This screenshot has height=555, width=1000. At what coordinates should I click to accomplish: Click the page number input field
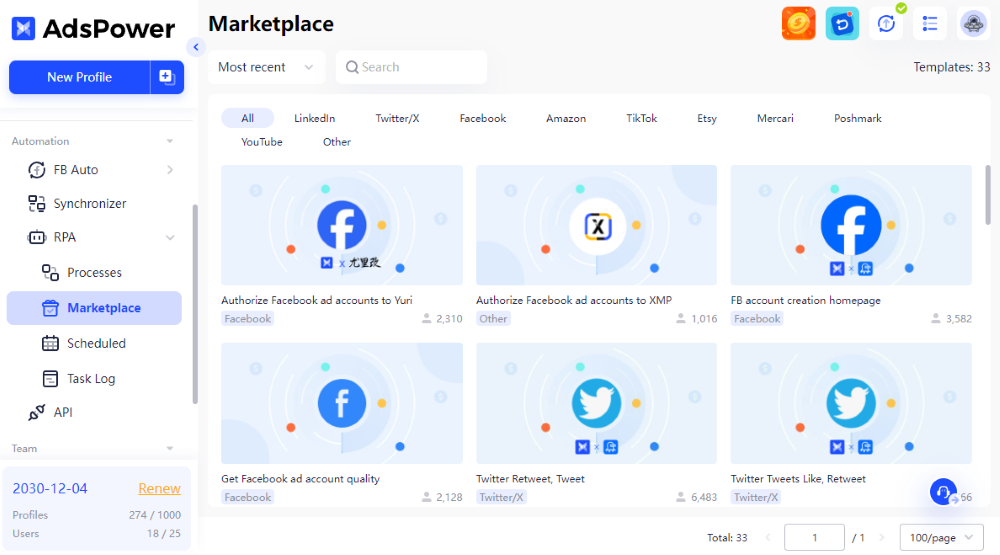[x=814, y=538]
